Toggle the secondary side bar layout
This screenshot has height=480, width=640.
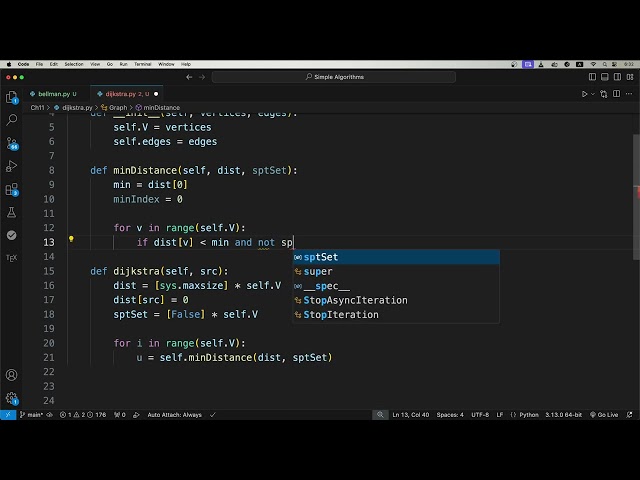pyautogui.click(x=617, y=77)
